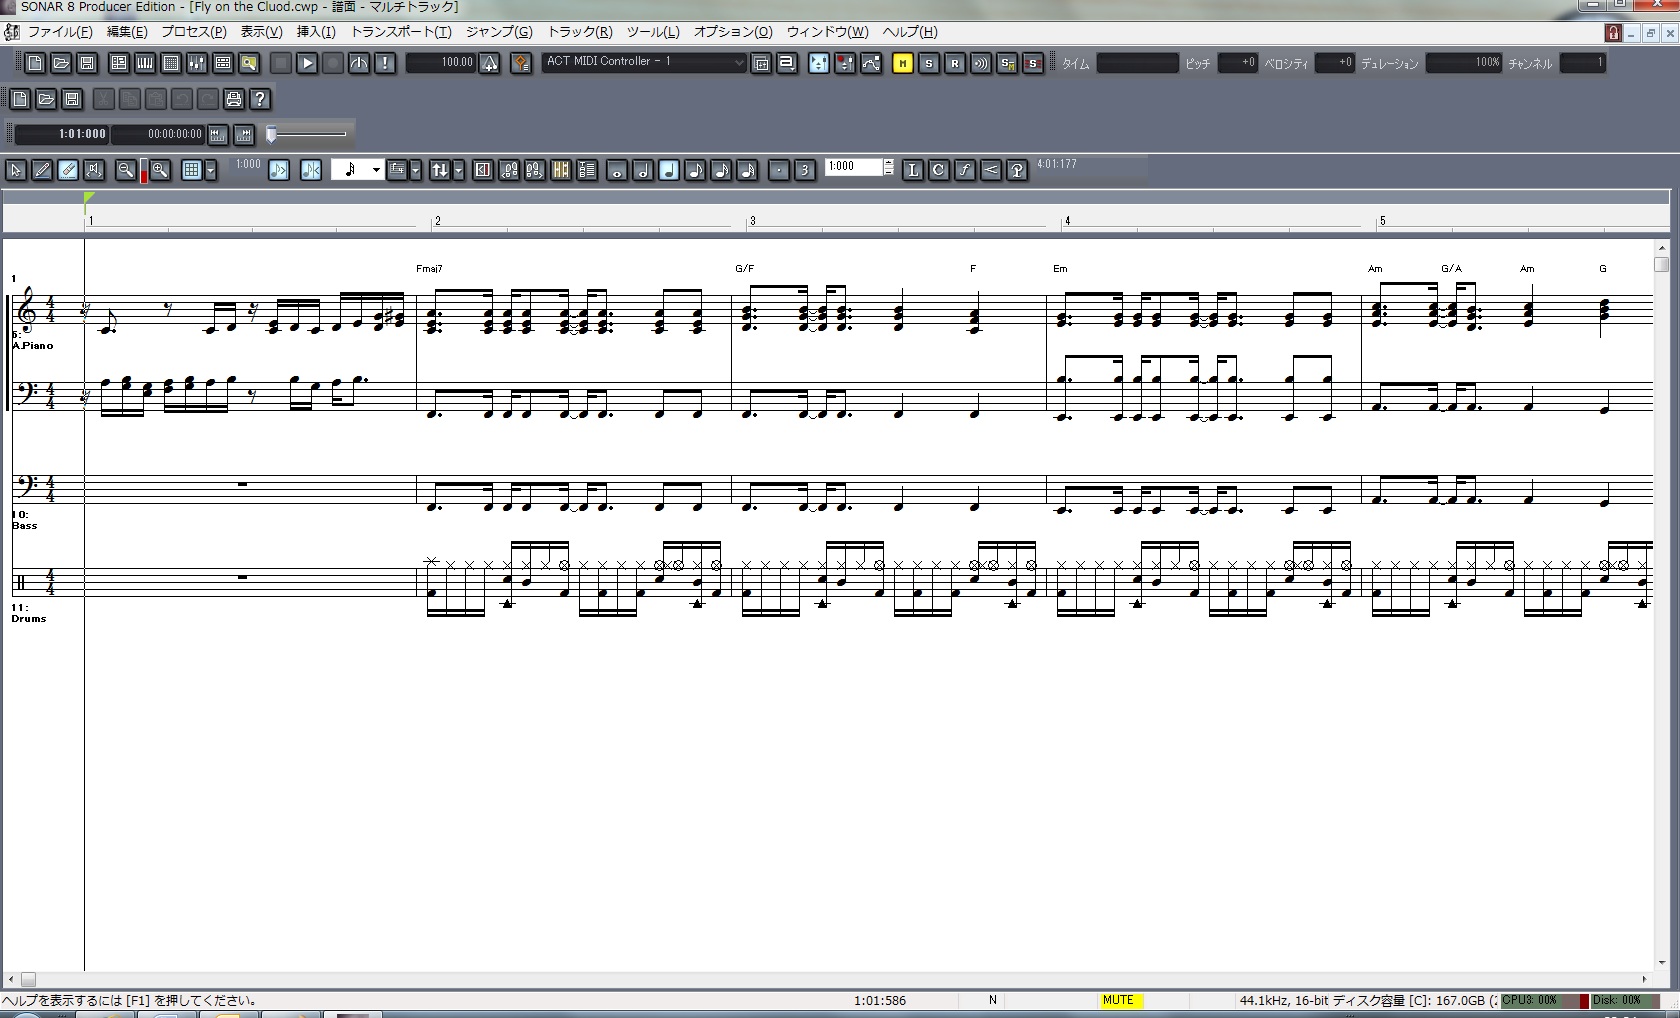The width and height of the screenshot is (1680, 1018).
Task: Select the Expression f tool
Action: (x=965, y=170)
